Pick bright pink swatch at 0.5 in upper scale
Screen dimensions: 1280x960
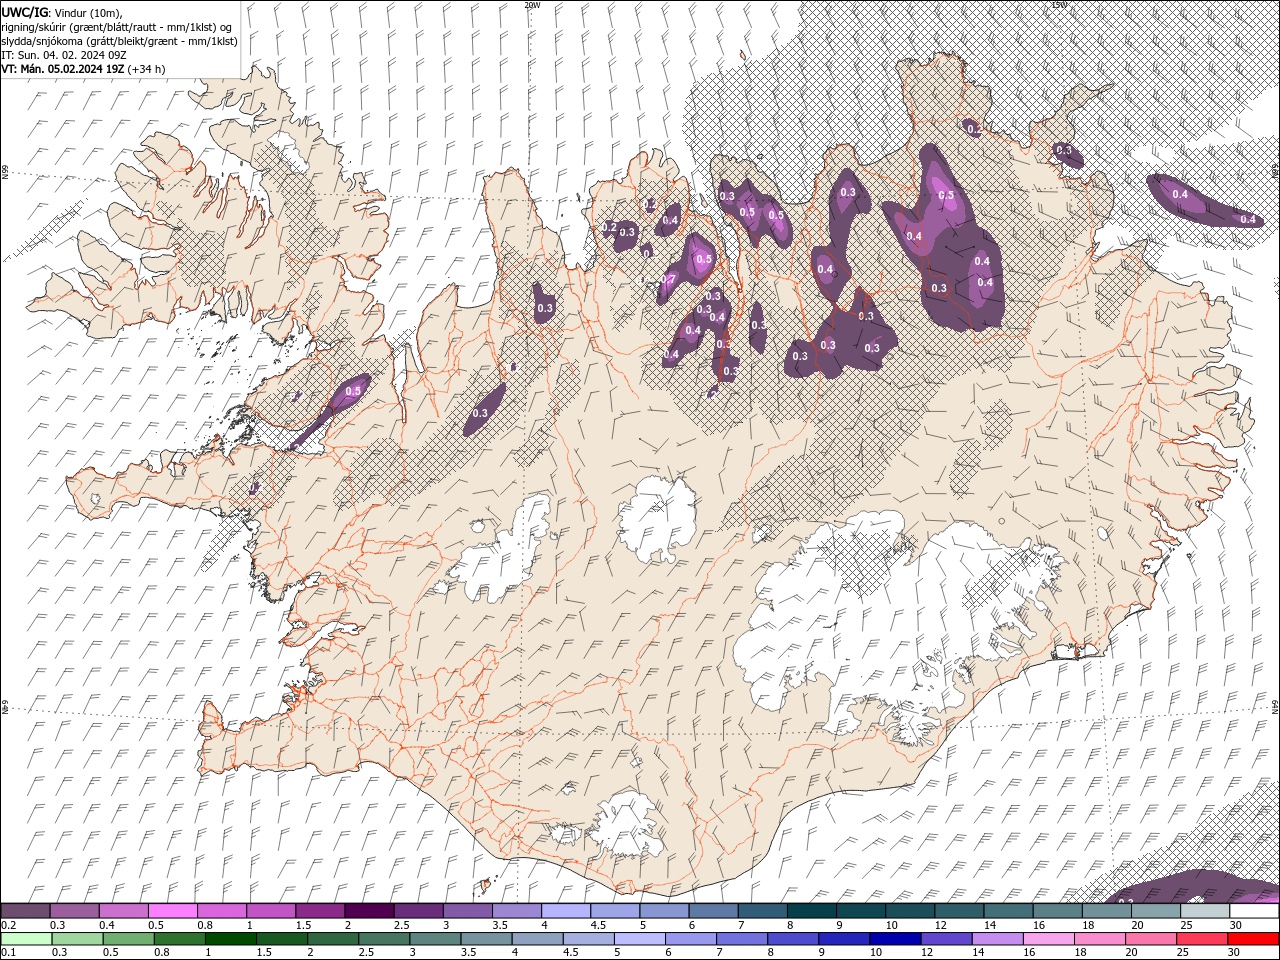coord(172,911)
